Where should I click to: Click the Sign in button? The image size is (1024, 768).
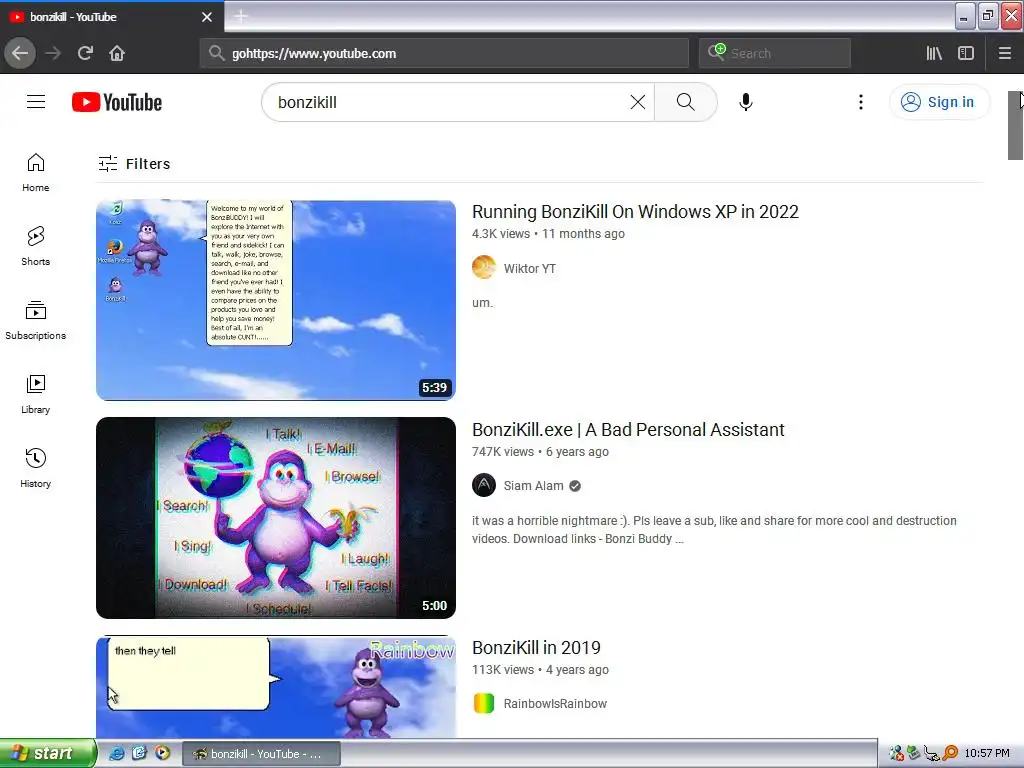click(939, 102)
